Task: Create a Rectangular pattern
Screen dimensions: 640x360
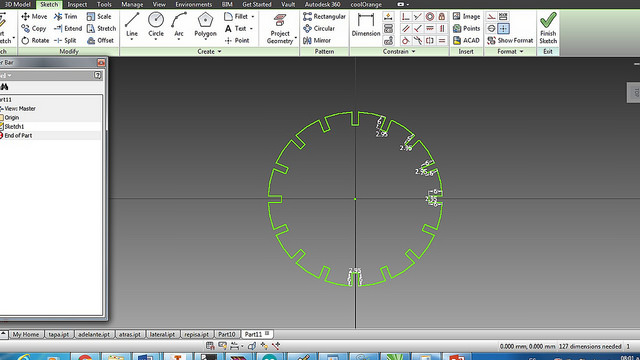Action: pos(324,16)
